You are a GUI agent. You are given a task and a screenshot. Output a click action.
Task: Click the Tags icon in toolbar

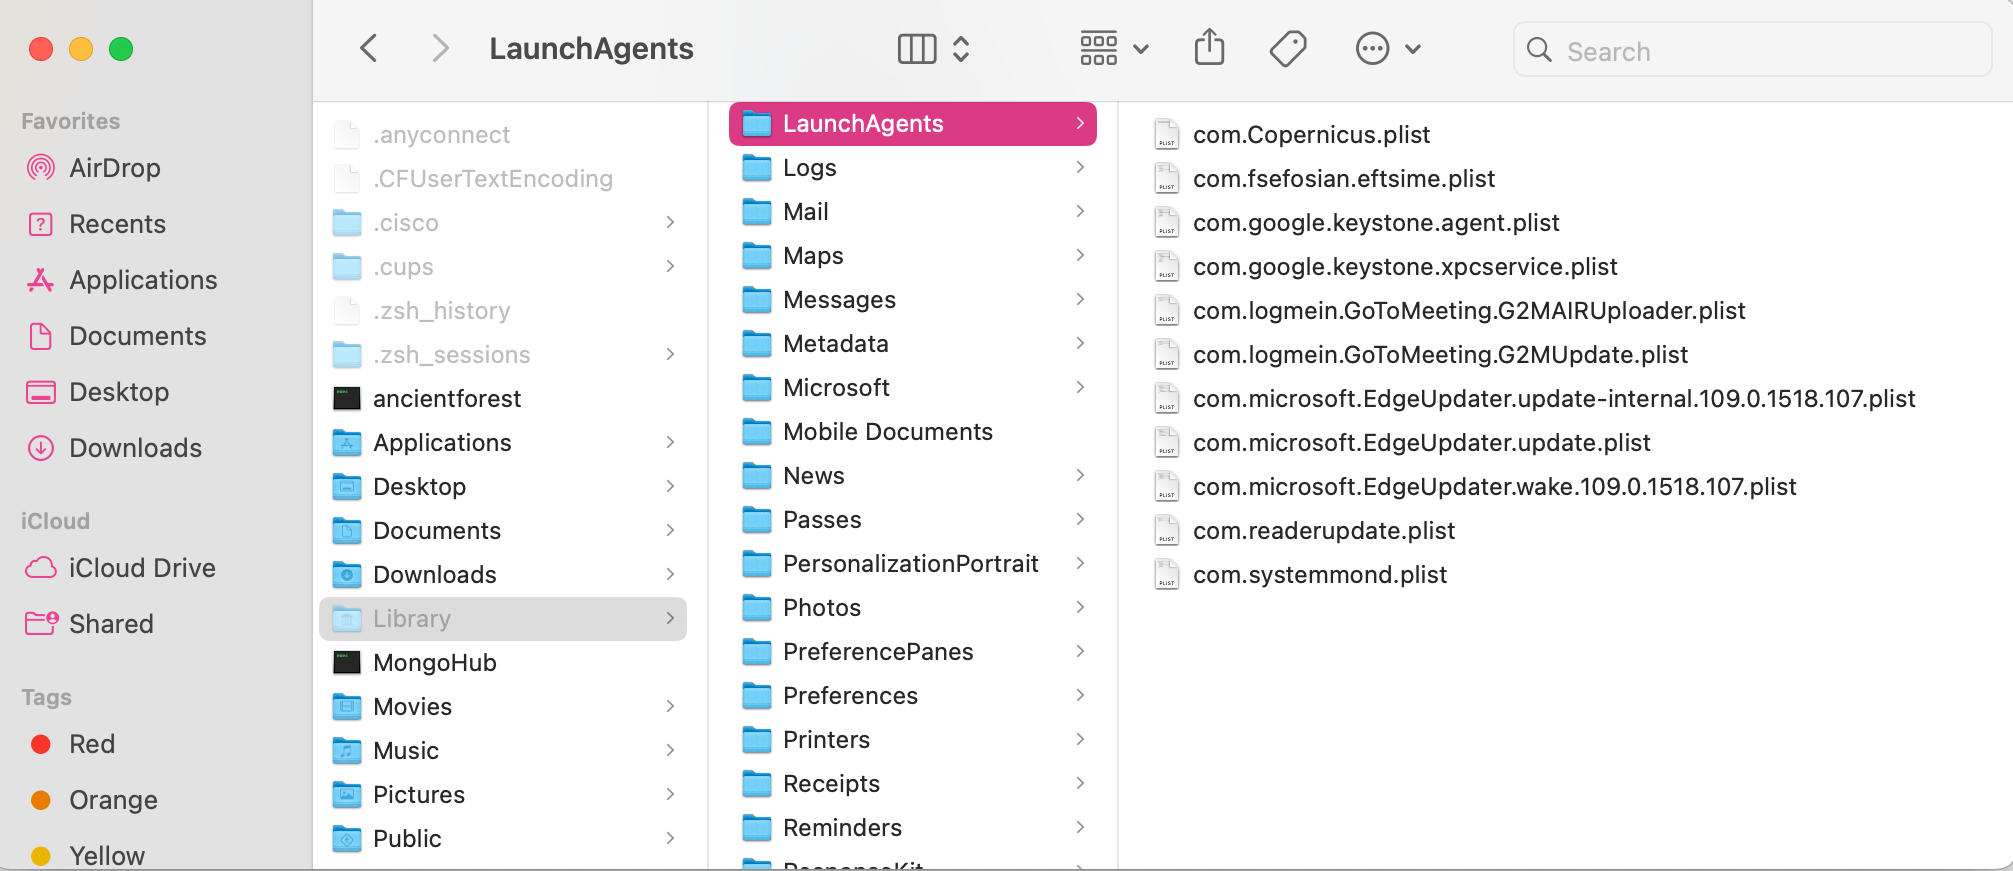click(x=1288, y=48)
